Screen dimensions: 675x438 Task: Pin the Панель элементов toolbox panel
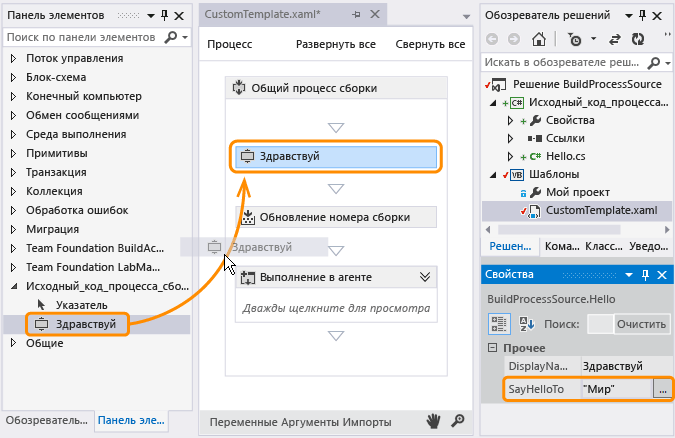(164, 16)
